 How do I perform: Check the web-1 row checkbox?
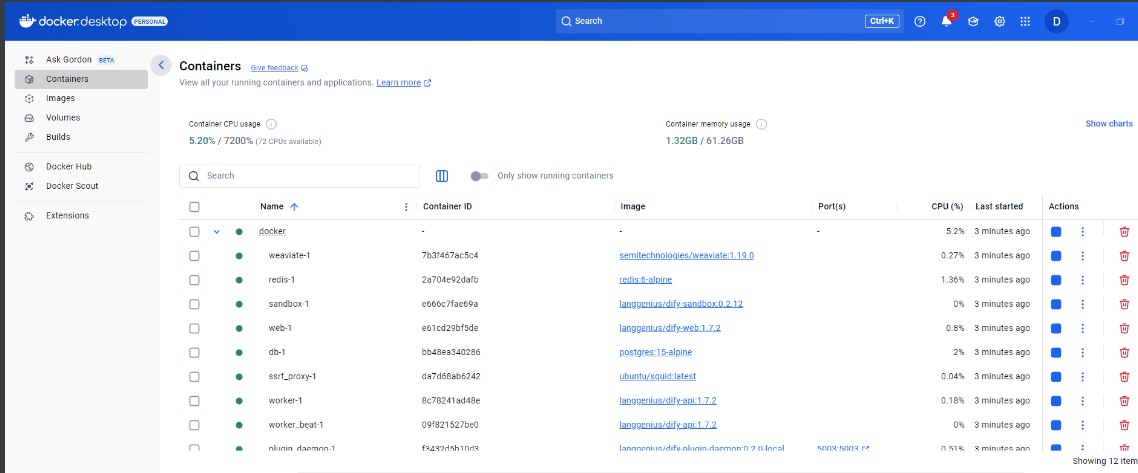194,328
